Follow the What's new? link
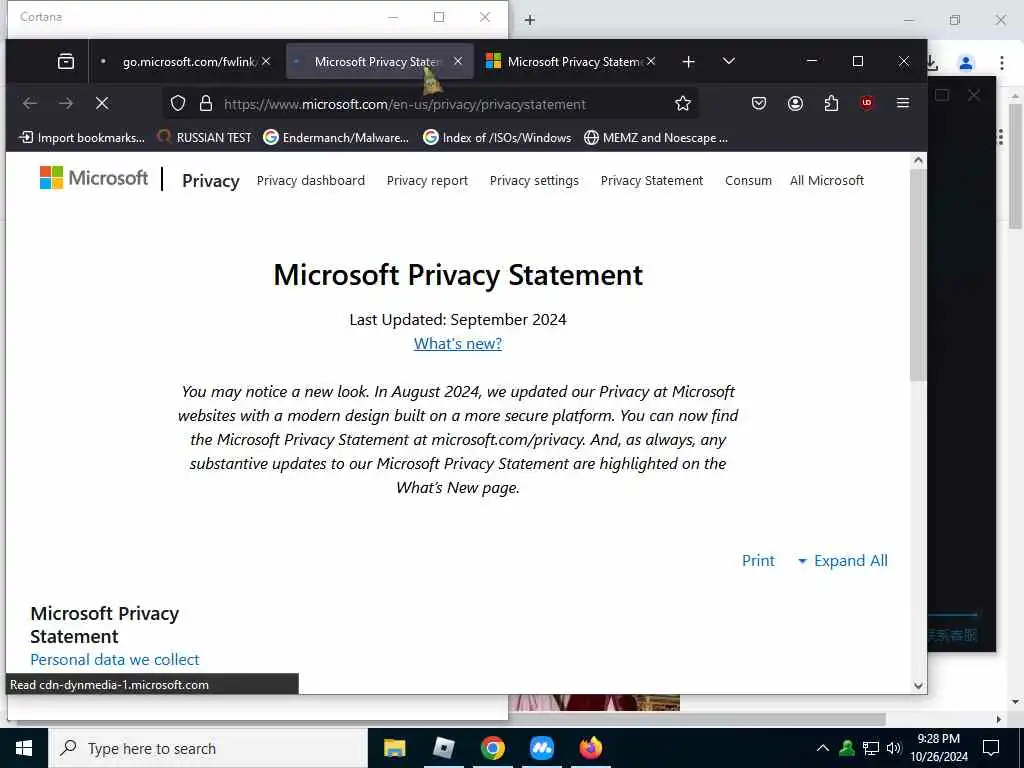 pos(458,344)
